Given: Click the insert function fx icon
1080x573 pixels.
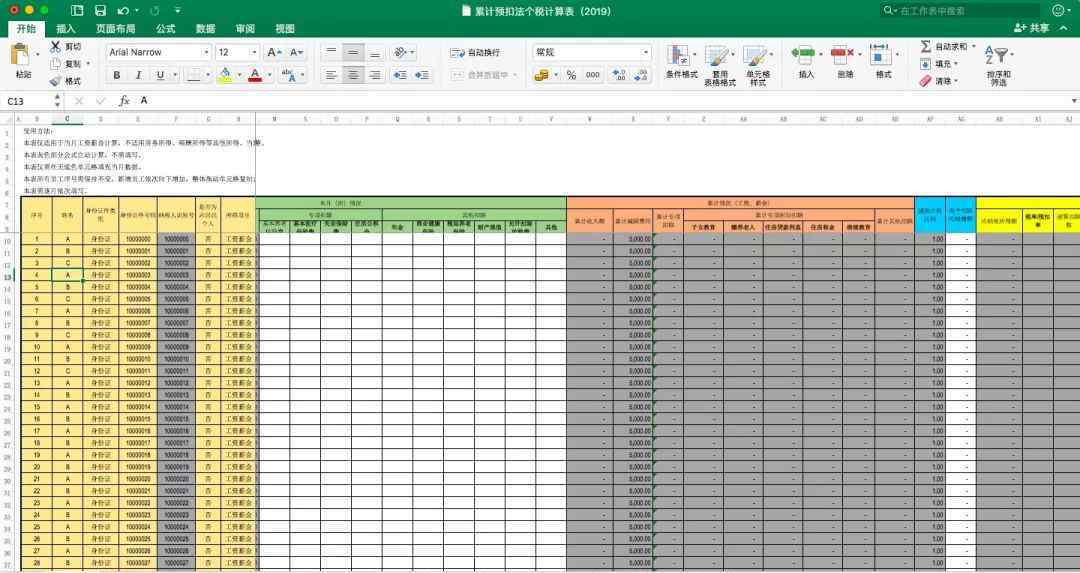Looking at the screenshot, I should tap(125, 101).
